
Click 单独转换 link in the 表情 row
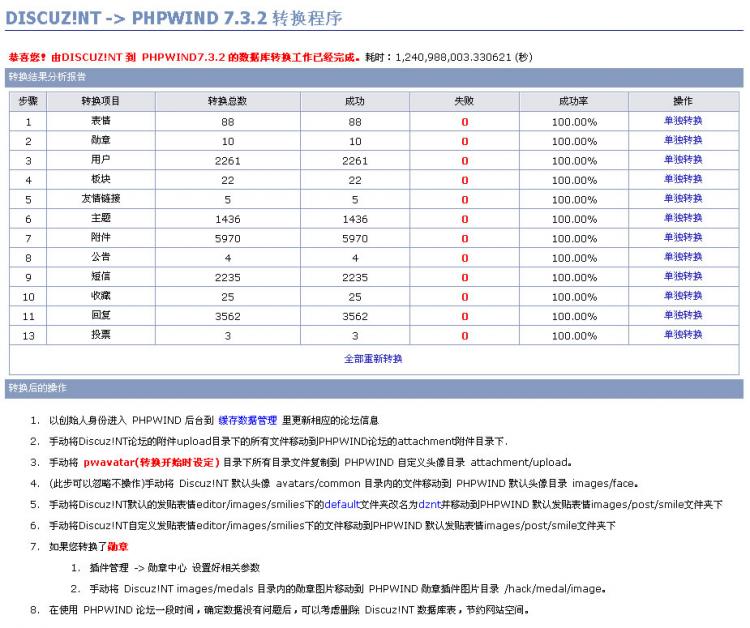click(683, 121)
